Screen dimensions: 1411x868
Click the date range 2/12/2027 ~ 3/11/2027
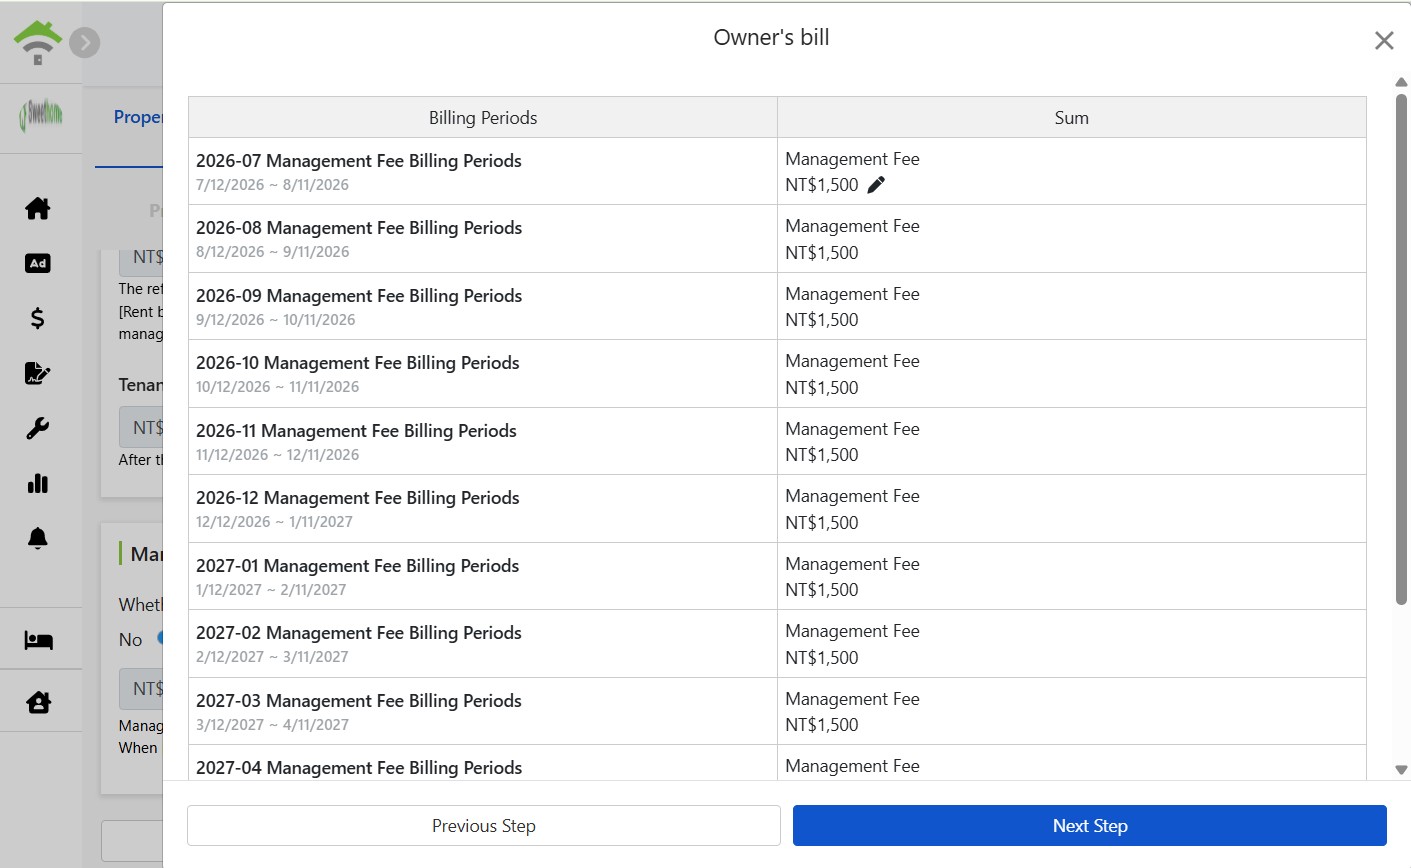tap(272, 657)
